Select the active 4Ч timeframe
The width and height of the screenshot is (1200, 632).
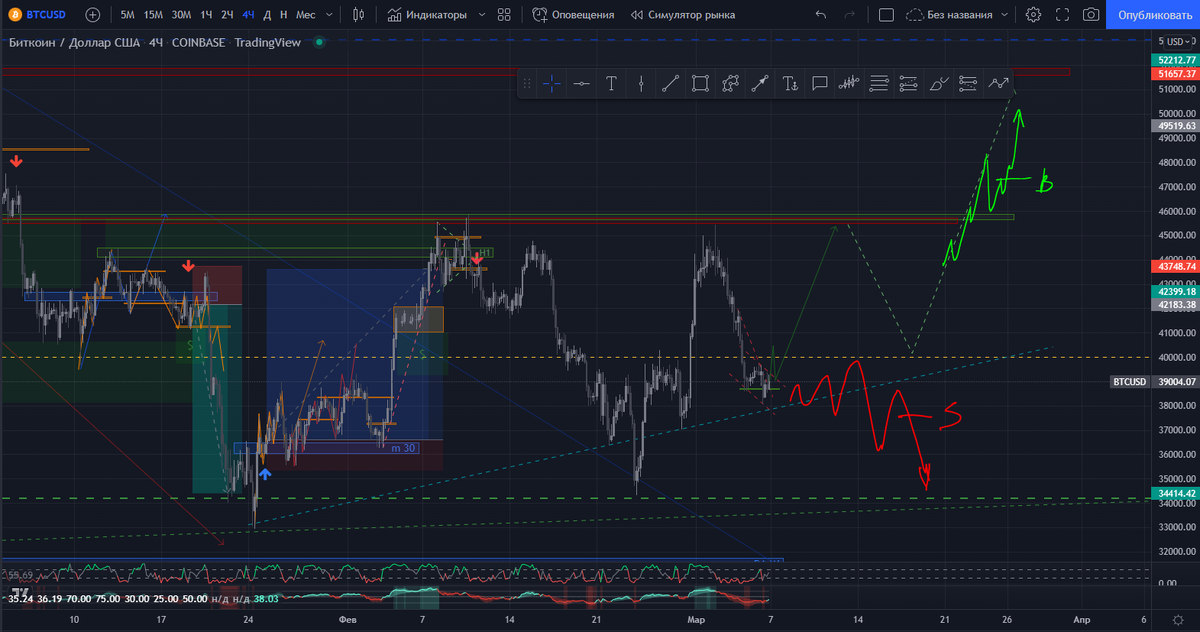[x=248, y=15]
